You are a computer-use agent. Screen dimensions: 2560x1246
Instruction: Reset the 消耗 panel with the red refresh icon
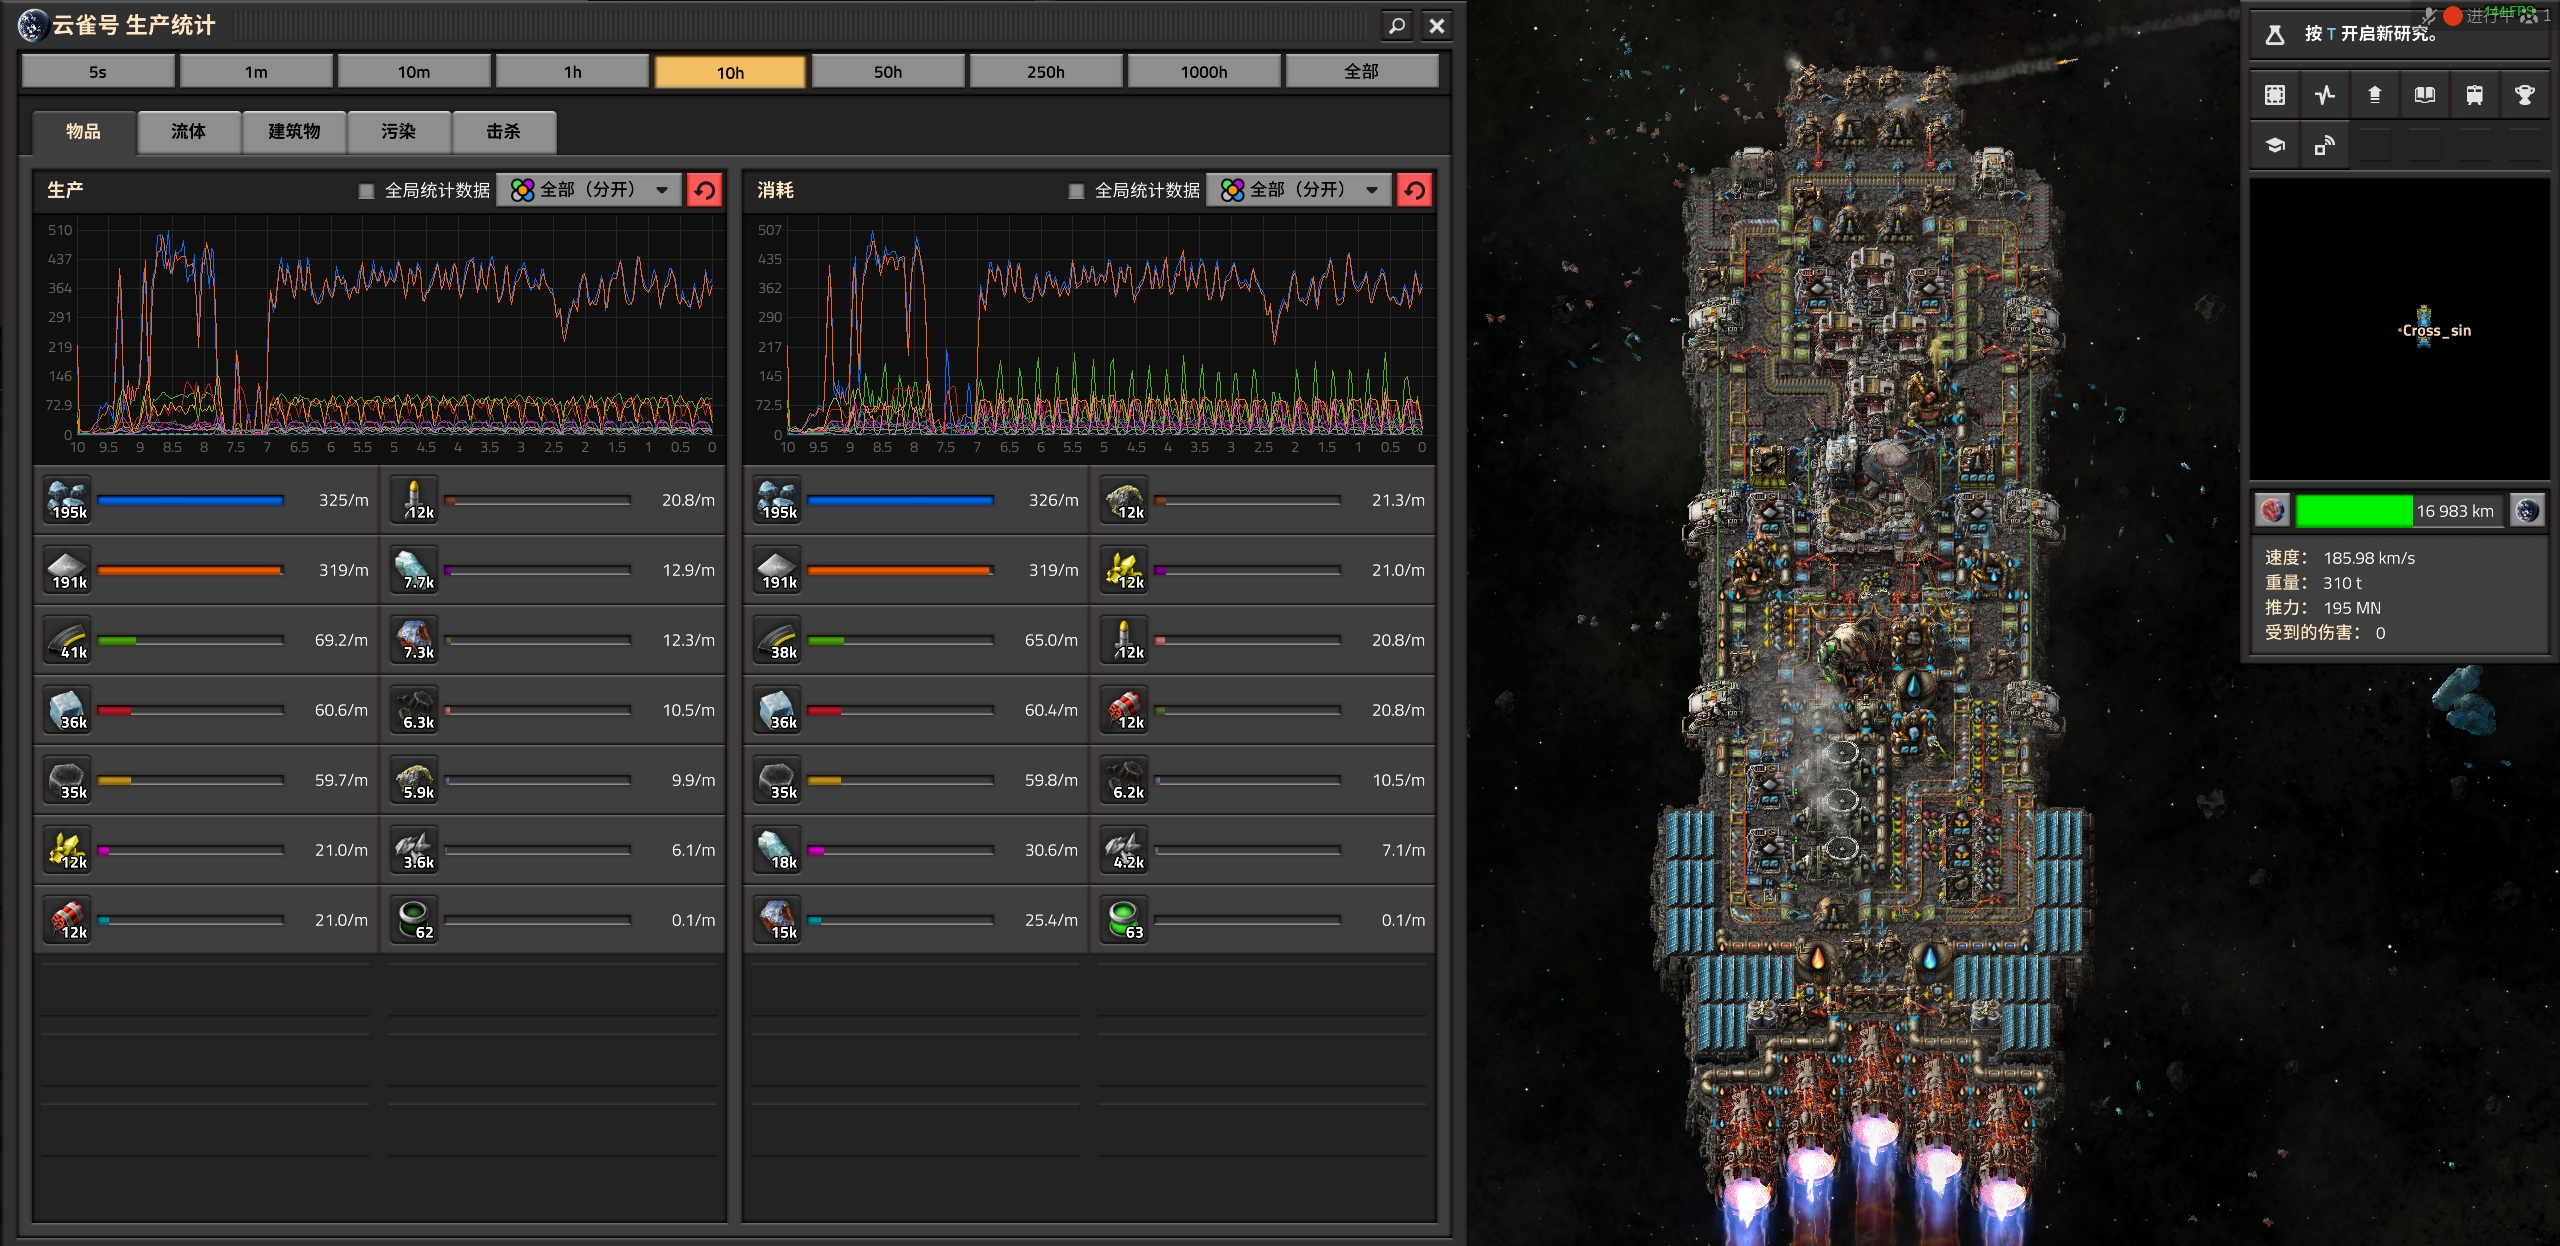coord(1415,190)
